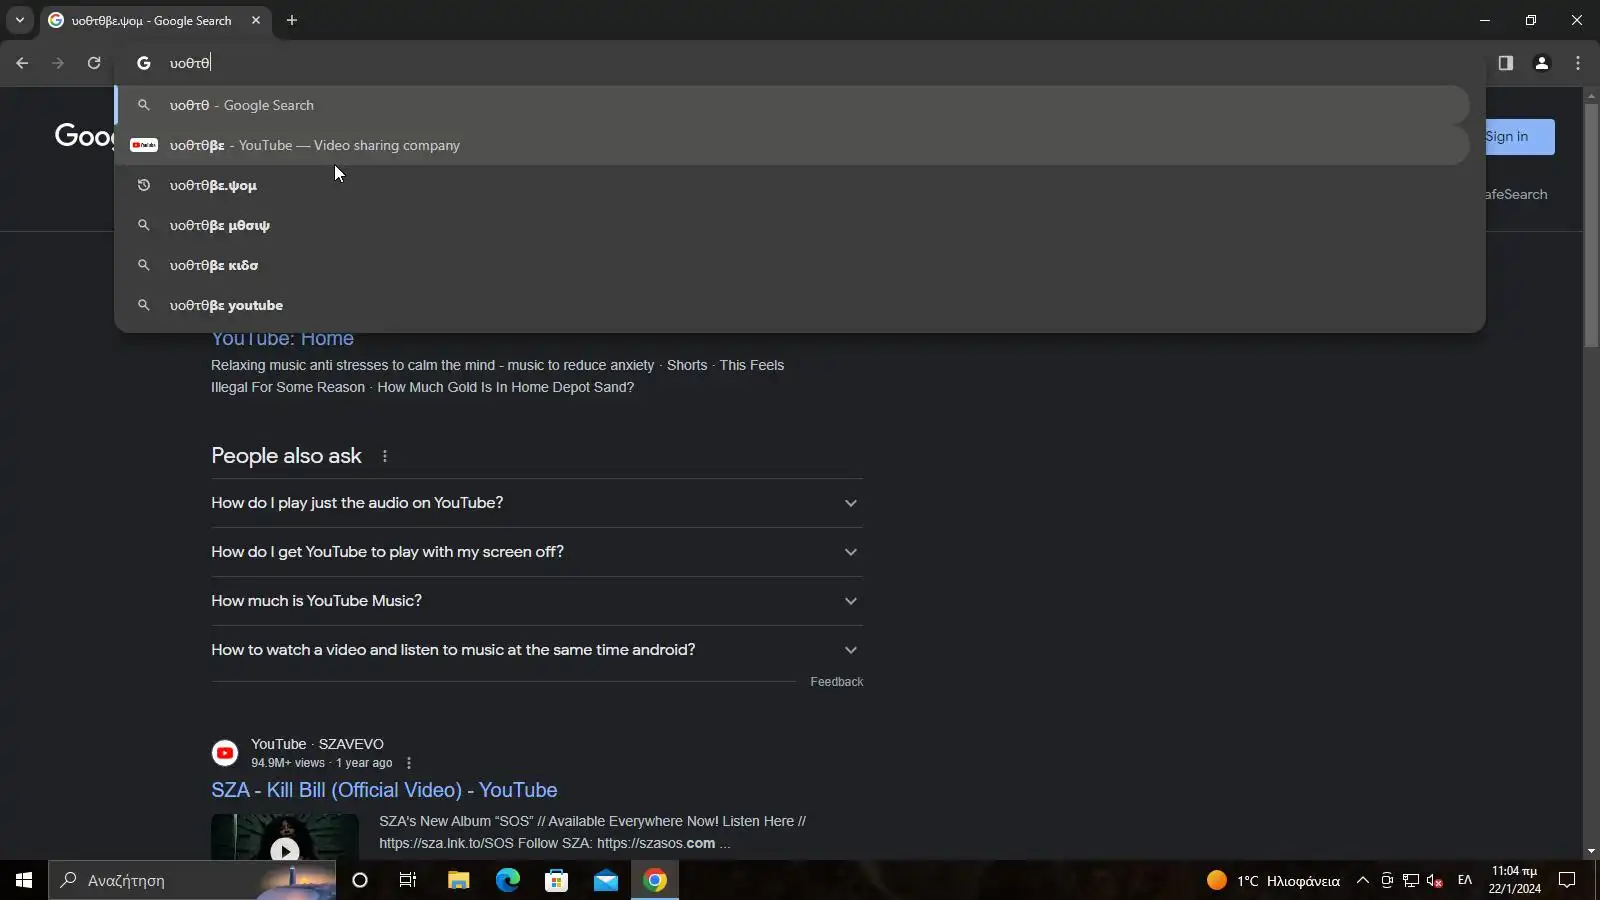Close the Google Search tab
1600x900 pixels.
256,20
